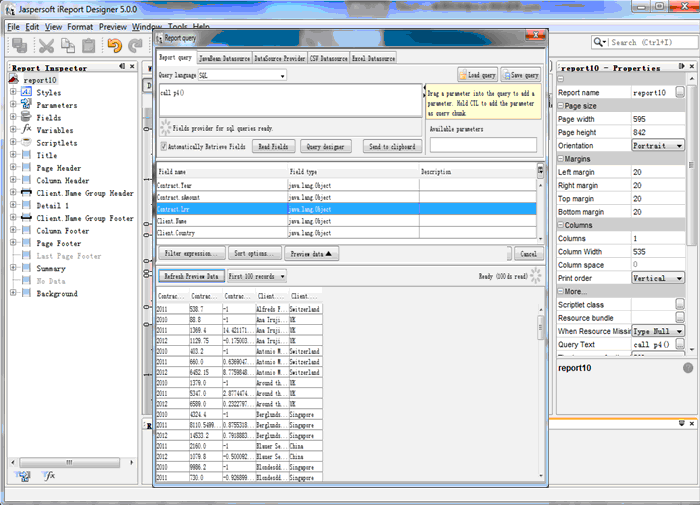The image size is (700, 505).
Task: Collapse the Margins section in Properties
Action: coord(560,159)
